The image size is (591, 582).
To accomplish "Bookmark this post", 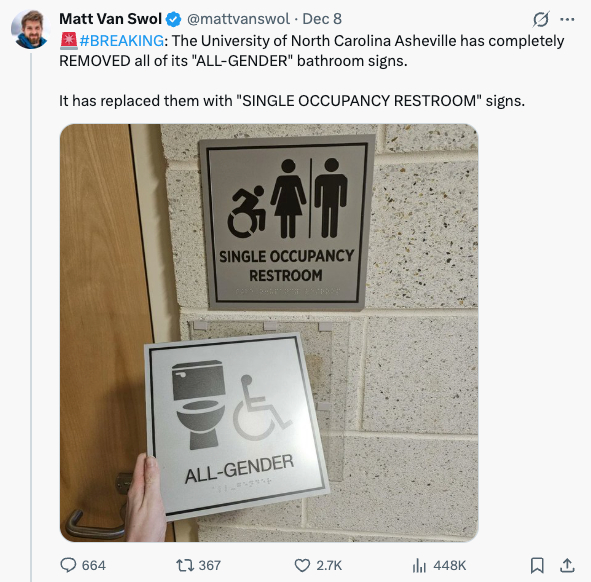I will pyautogui.click(x=537, y=565).
